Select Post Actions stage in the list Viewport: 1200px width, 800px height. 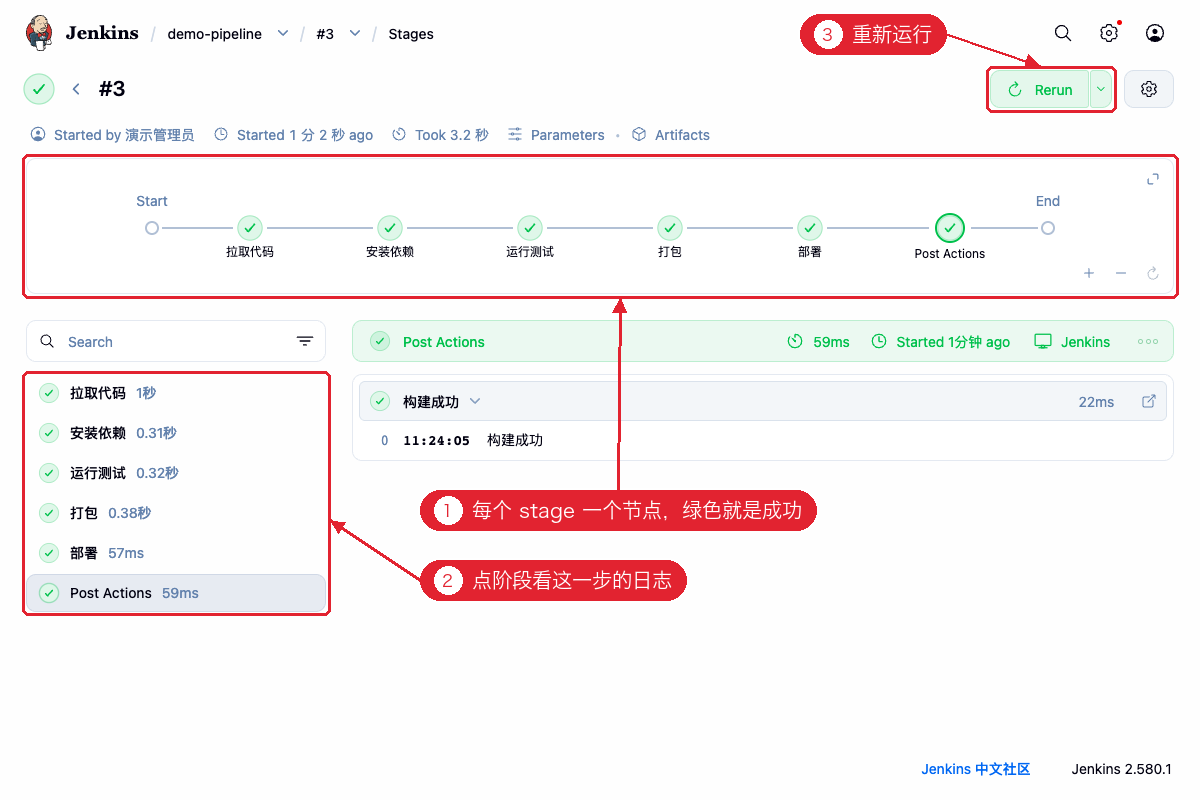[176, 593]
